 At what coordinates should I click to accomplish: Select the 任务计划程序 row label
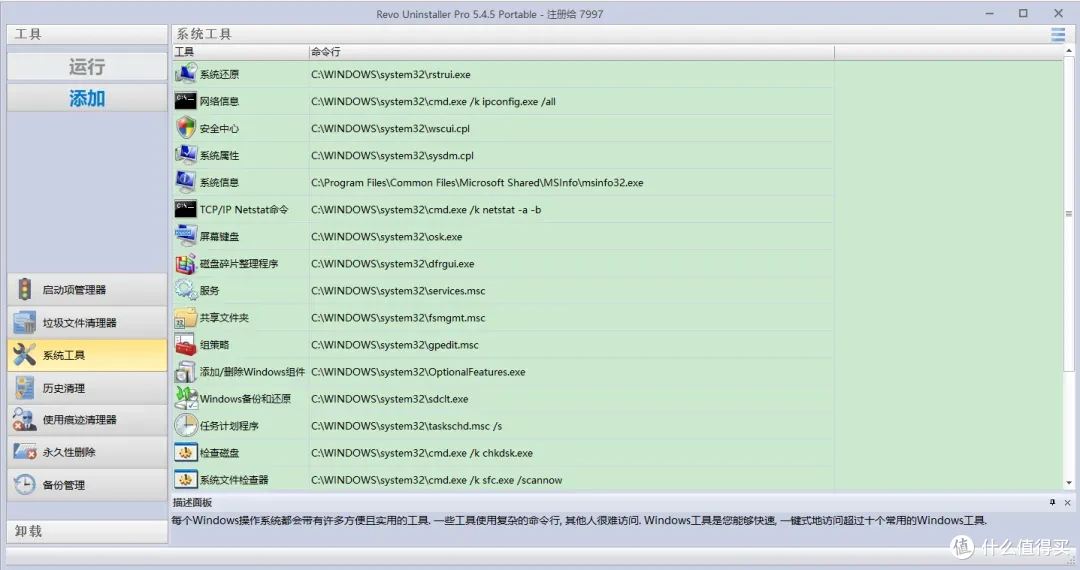[229, 426]
